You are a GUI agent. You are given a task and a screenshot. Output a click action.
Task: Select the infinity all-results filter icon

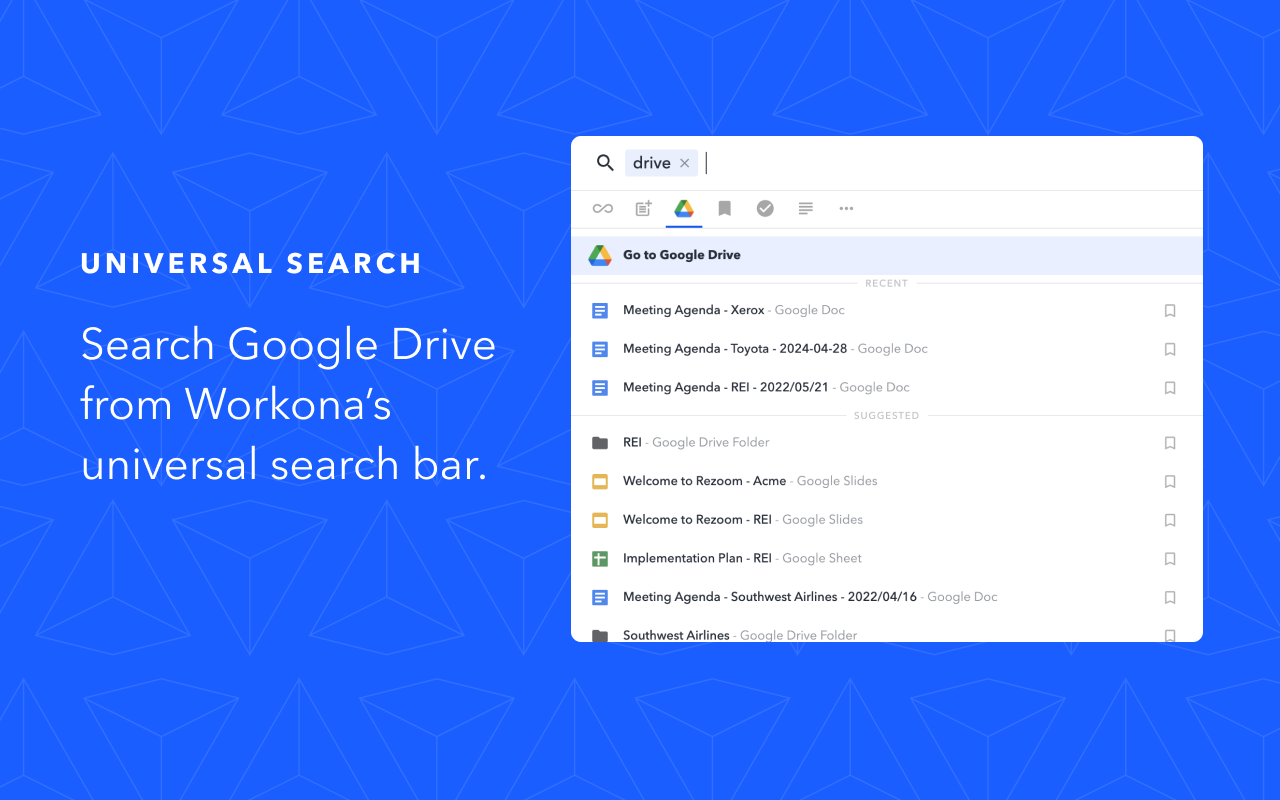[603, 208]
